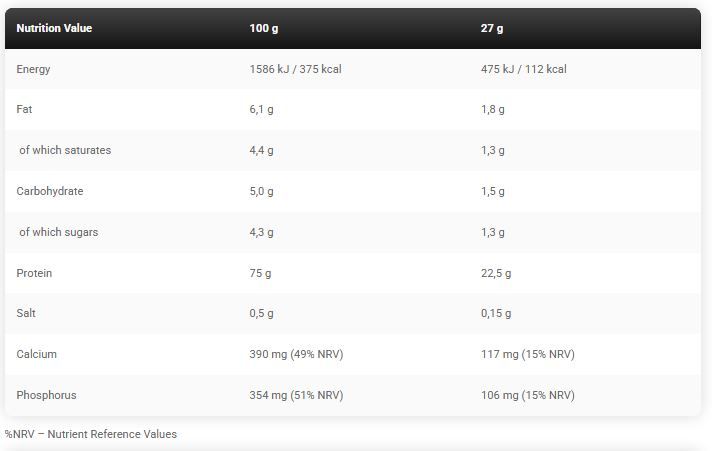Click the Salt row label
Viewport: 712px width, 451px height.
tap(26, 313)
